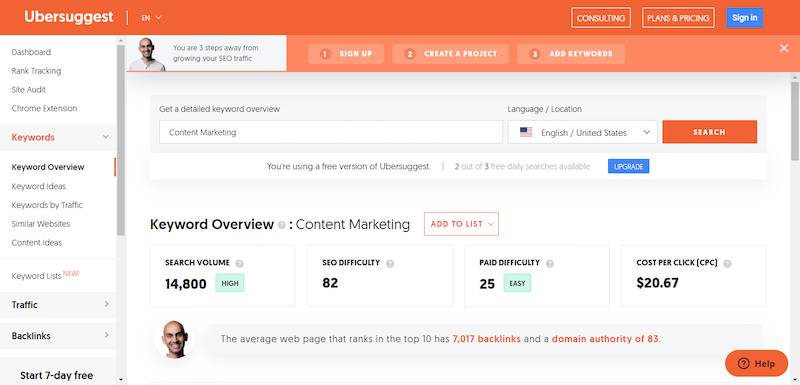Image resolution: width=800 pixels, height=385 pixels.
Task: Click step 2 Create a Project
Action: (x=451, y=54)
